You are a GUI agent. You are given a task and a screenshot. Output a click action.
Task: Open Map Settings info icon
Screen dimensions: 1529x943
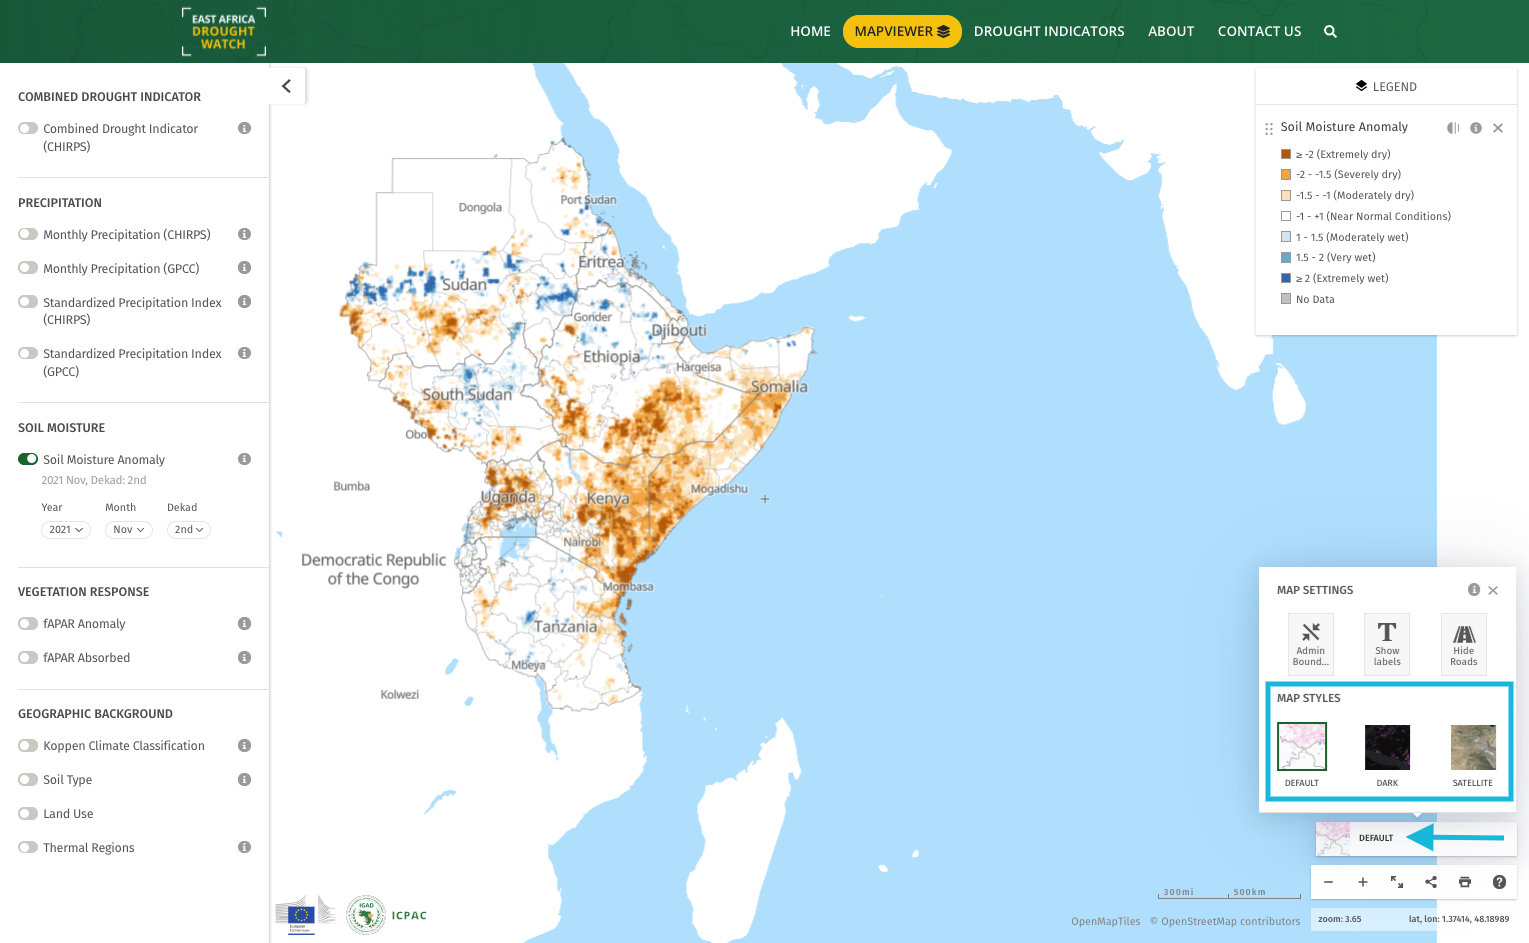tap(1474, 590)
